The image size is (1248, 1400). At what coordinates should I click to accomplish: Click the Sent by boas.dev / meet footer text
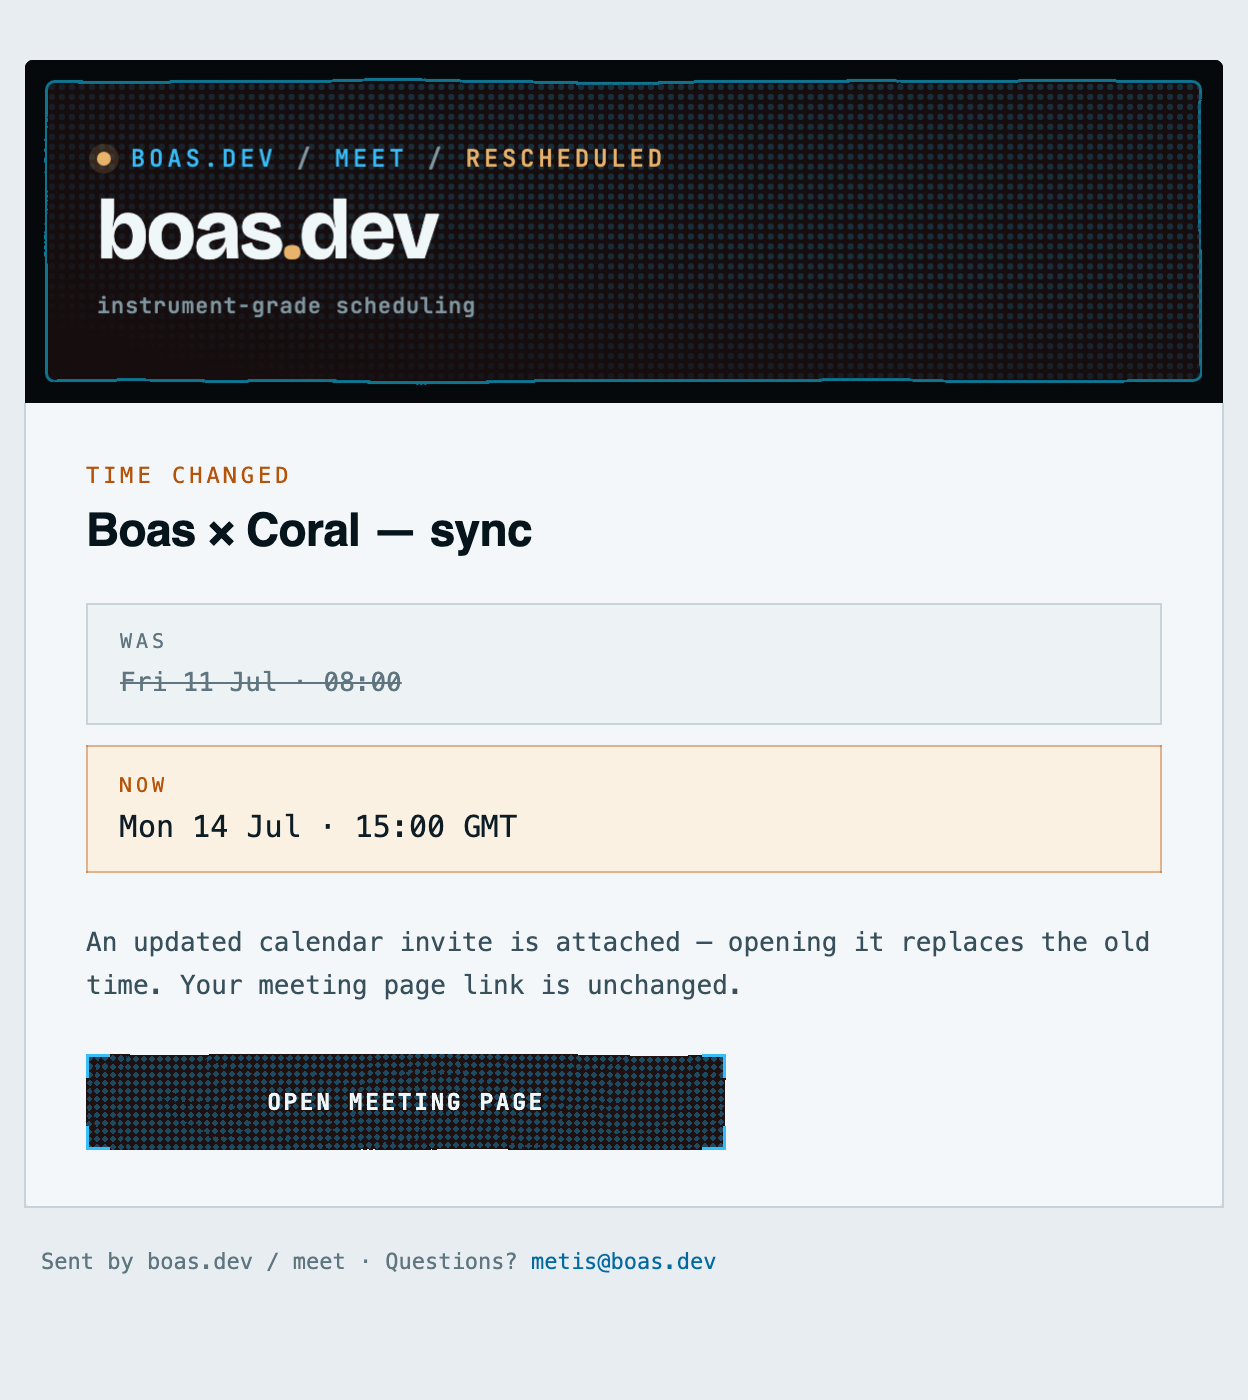click(x=193, y=1261)
